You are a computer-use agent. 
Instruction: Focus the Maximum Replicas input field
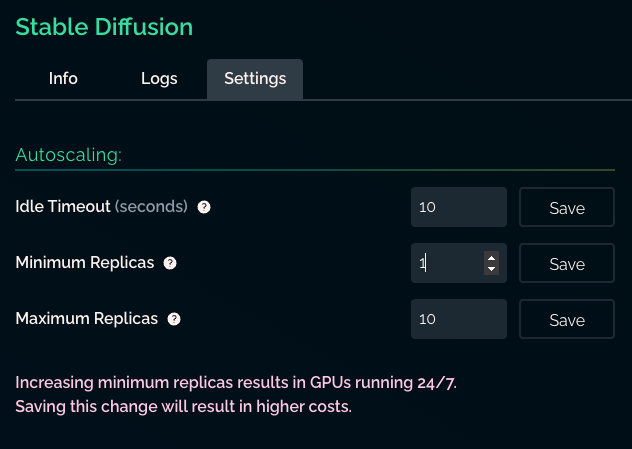(459, 319)
